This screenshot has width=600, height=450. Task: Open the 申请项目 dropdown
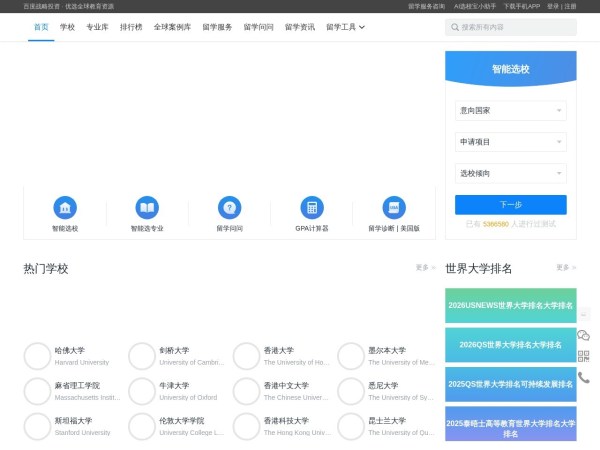510,142
